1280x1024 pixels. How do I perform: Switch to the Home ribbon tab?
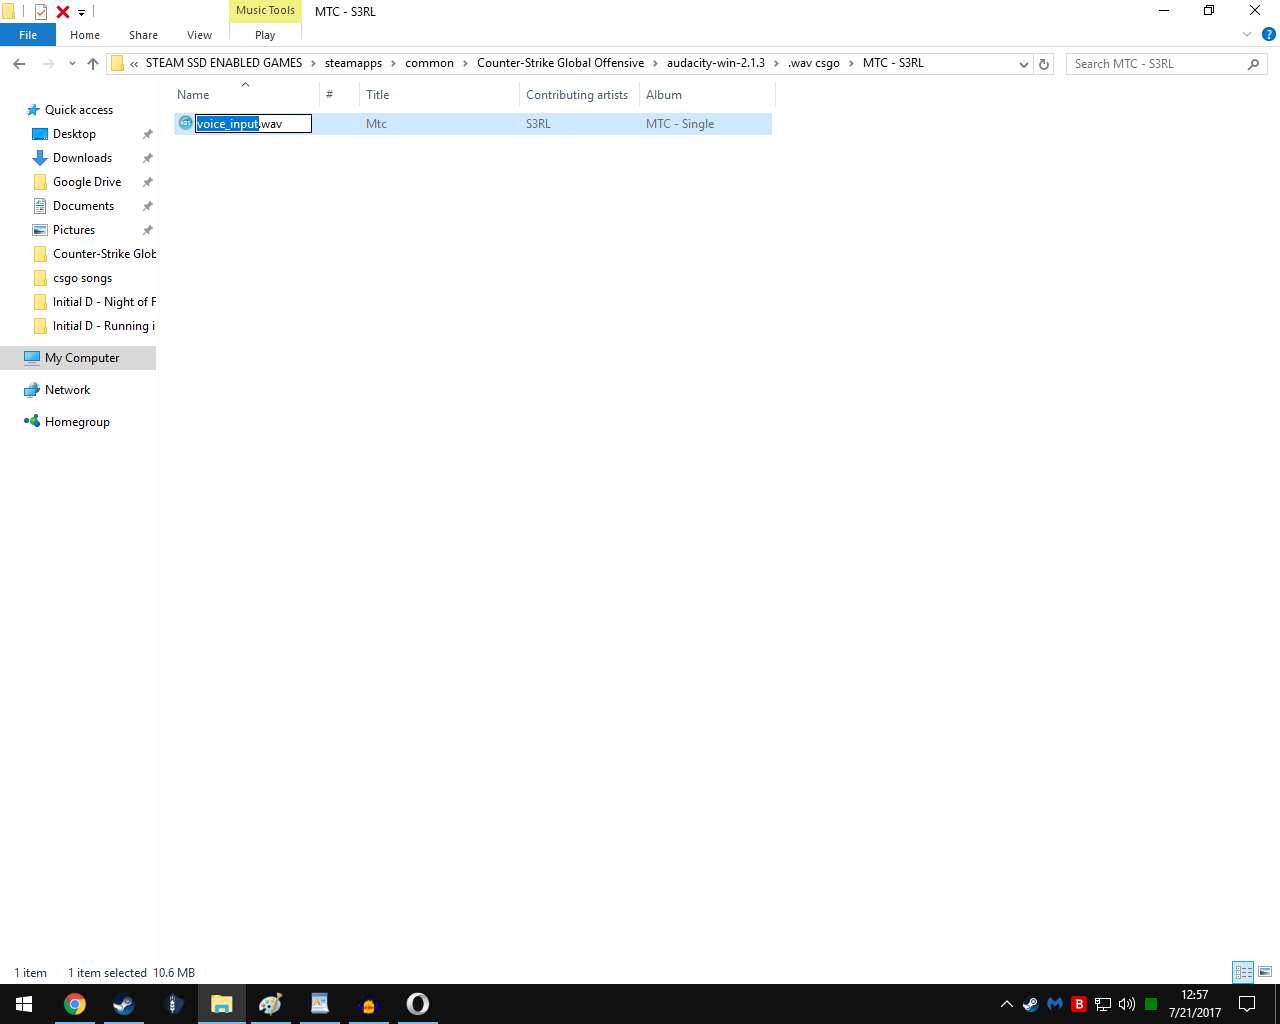(x=85, y=35)
